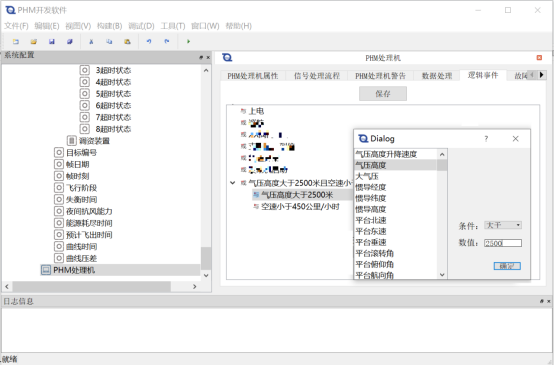Screen dimensions: 554x365
Task: Click the Open folder toolbar icon
Action: (x=34, y=42)
